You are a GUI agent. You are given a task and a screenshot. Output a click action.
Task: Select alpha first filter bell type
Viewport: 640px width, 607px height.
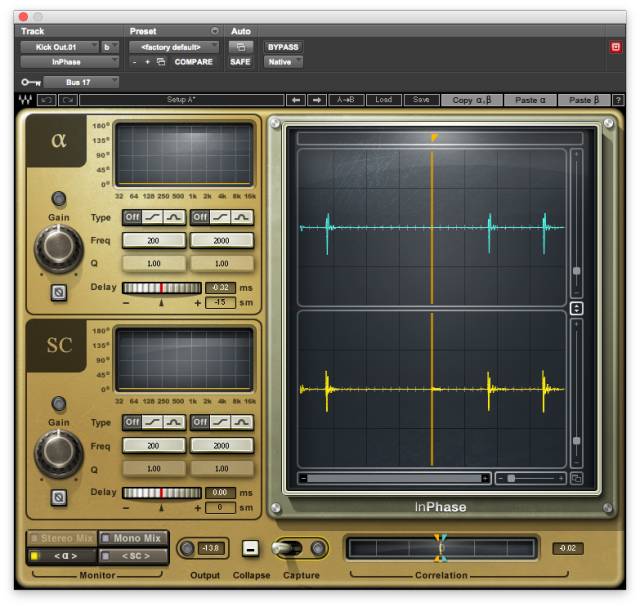coord(174,217)
